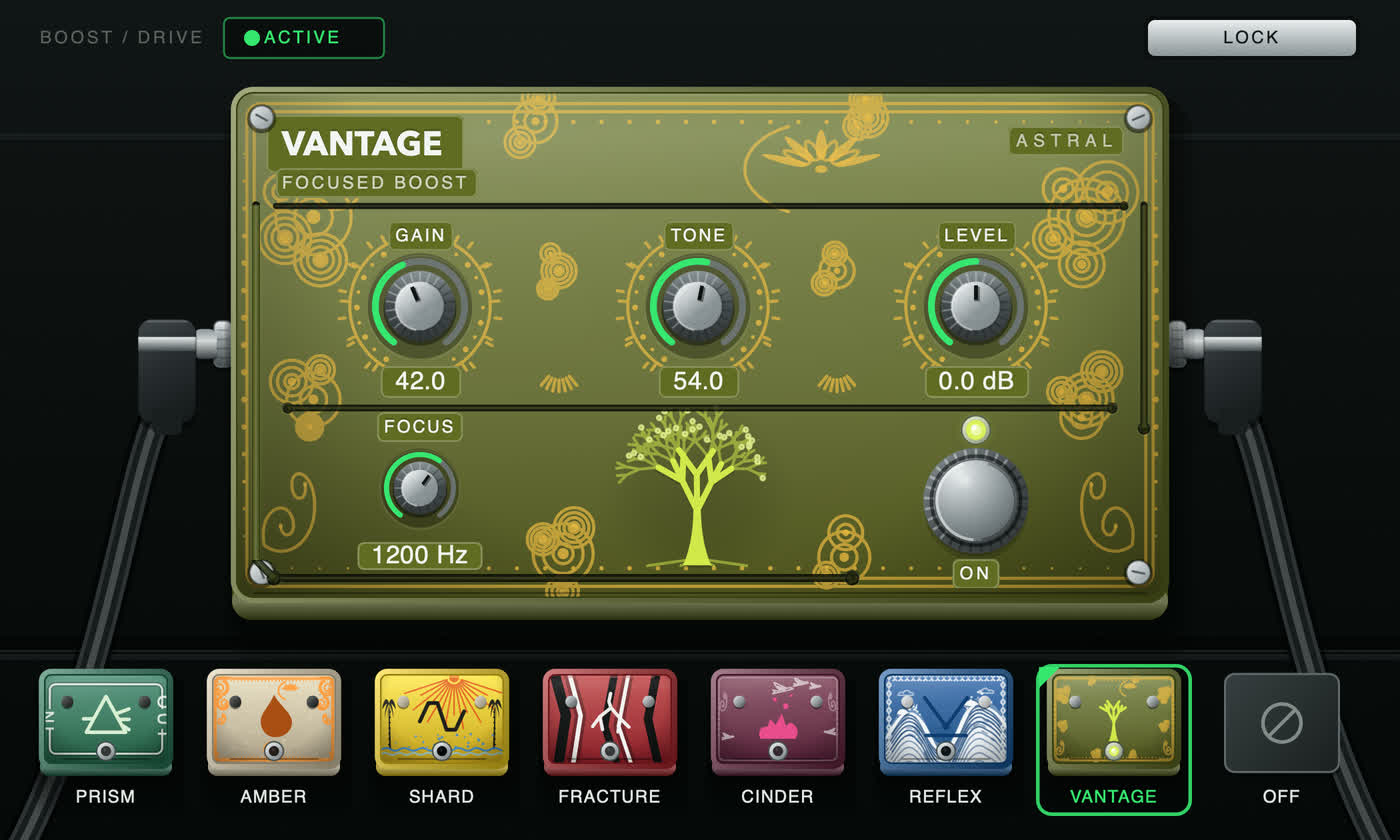
Task: Click the TONE label
Action: click(698, 236)
